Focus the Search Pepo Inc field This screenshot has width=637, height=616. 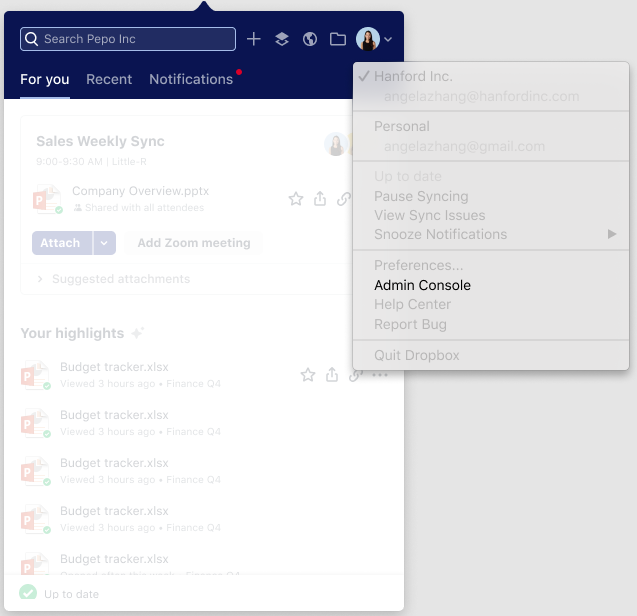click(x=128, y=39)
